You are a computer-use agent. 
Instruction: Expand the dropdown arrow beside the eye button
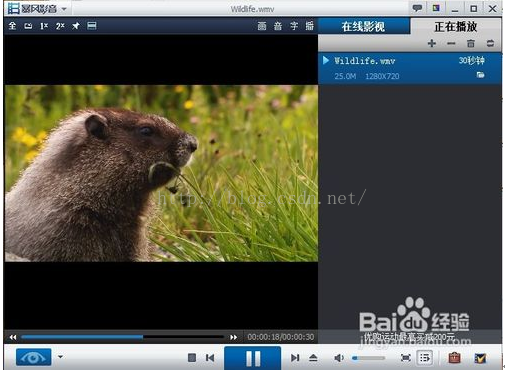[60, 357]
